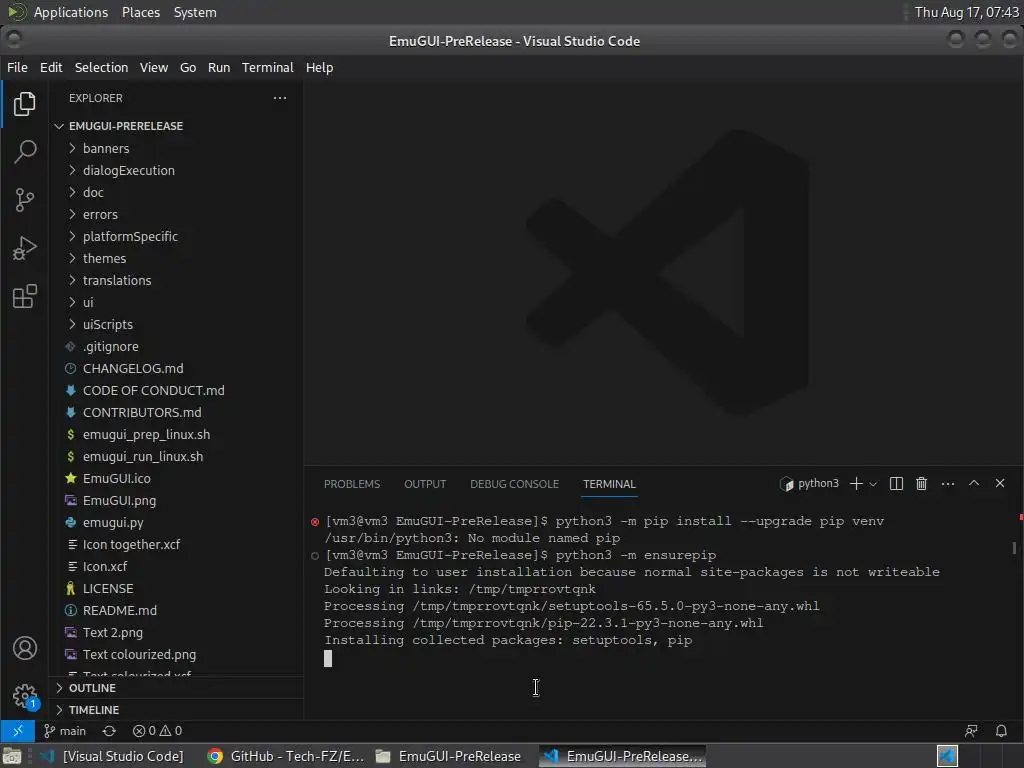Expand the banners folder
Screen dimensions: 1024x768
(106, 148)
